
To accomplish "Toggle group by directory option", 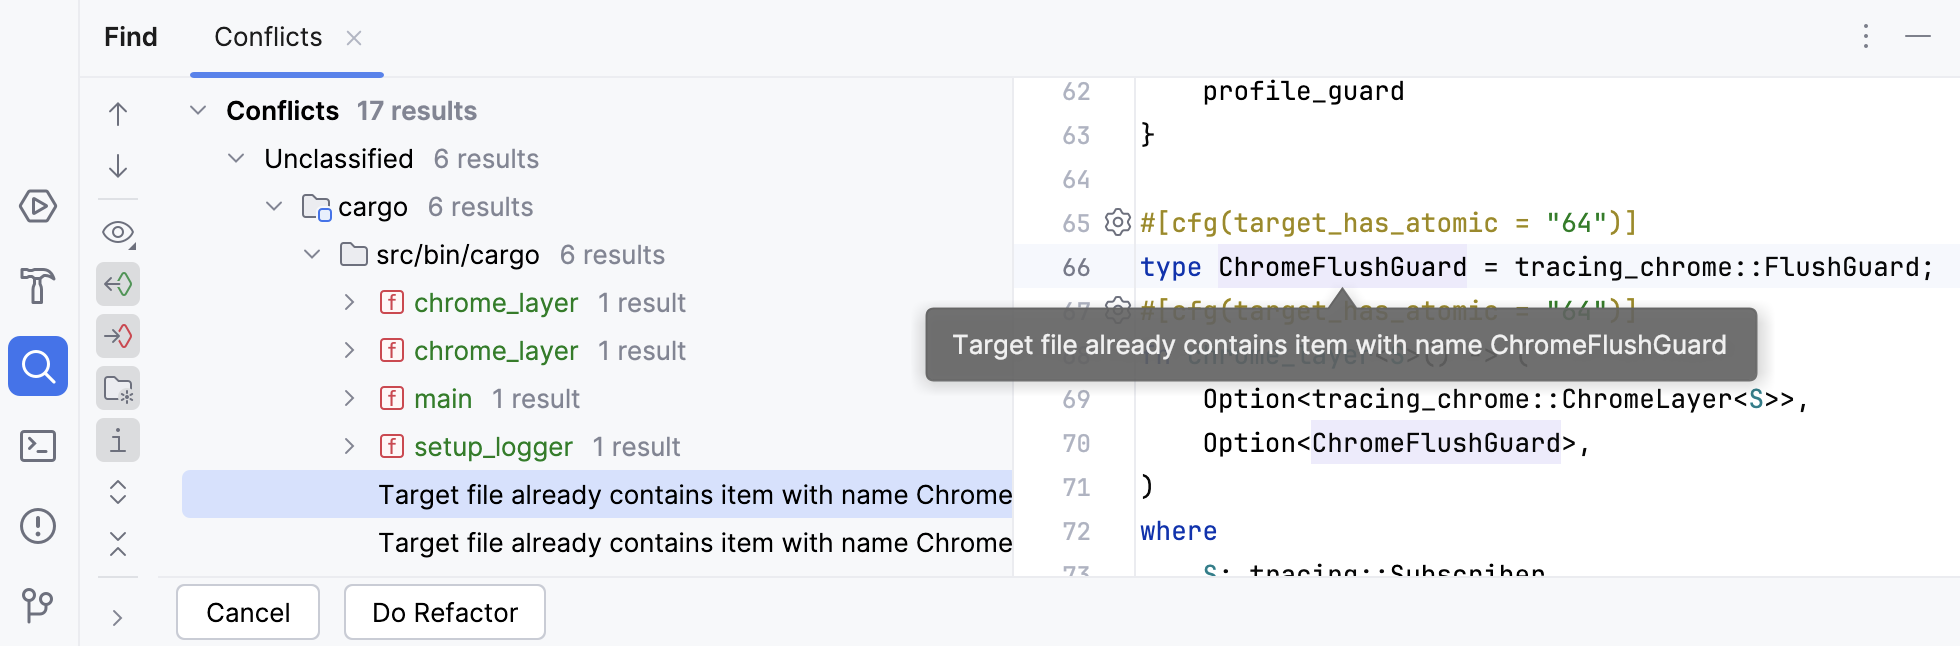I will coord(118,388).
